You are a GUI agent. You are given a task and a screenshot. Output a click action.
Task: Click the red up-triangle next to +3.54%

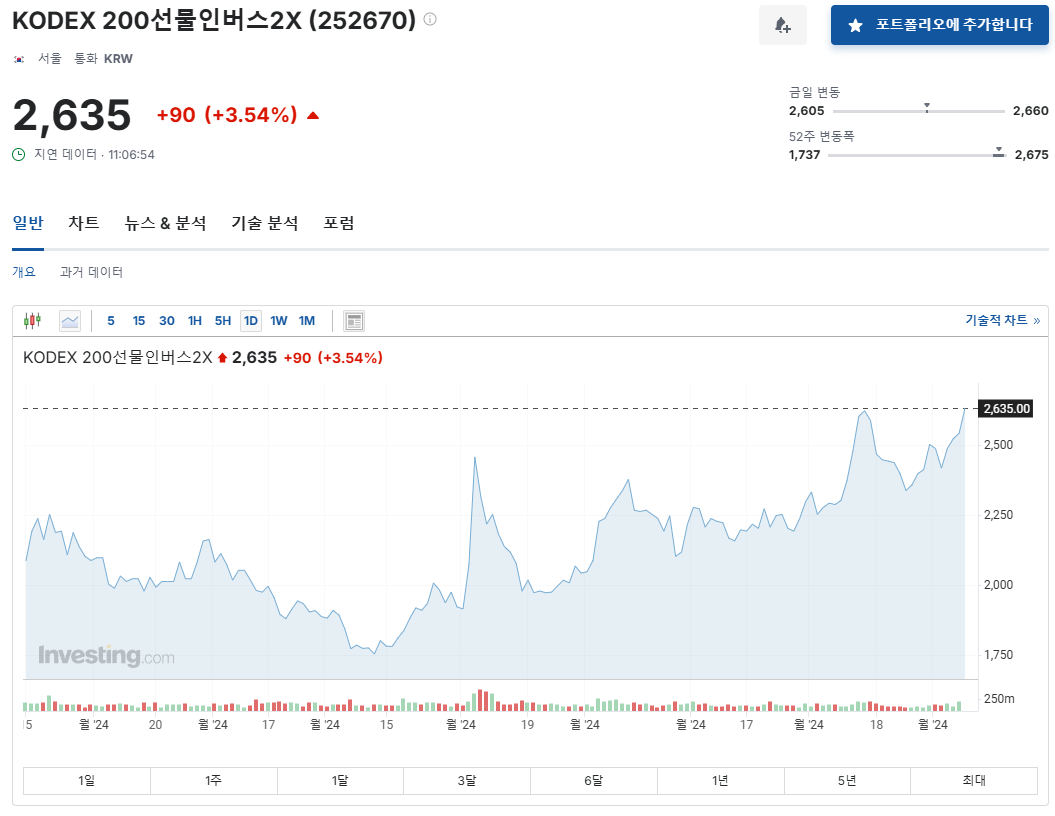pyautogui.click(x=312, y=116)
